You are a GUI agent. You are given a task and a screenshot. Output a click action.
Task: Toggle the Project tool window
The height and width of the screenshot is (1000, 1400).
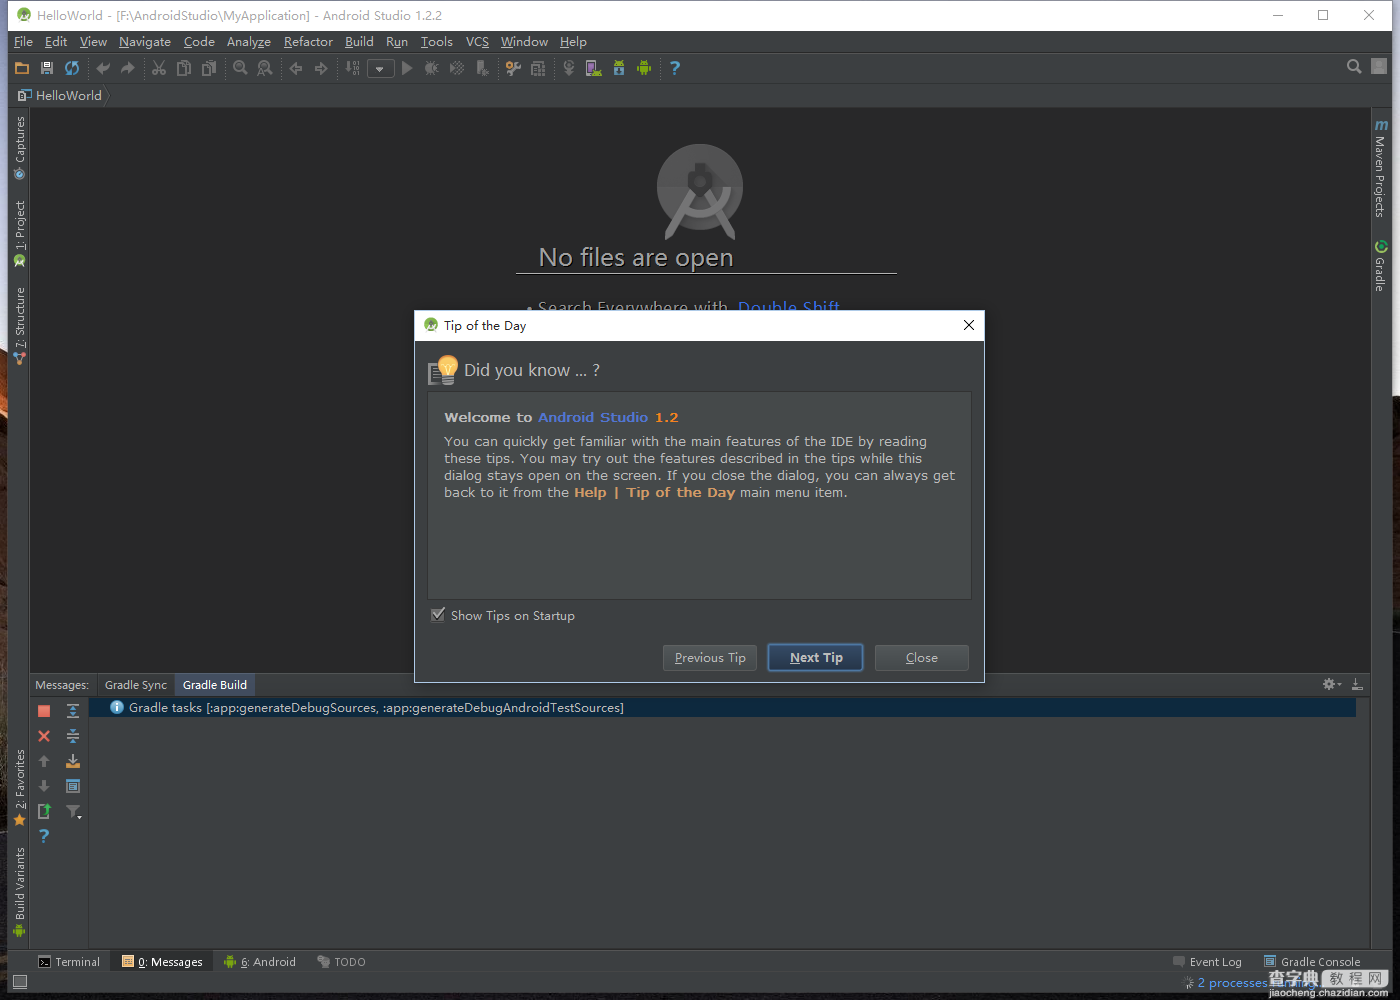[x=19, y=233]
